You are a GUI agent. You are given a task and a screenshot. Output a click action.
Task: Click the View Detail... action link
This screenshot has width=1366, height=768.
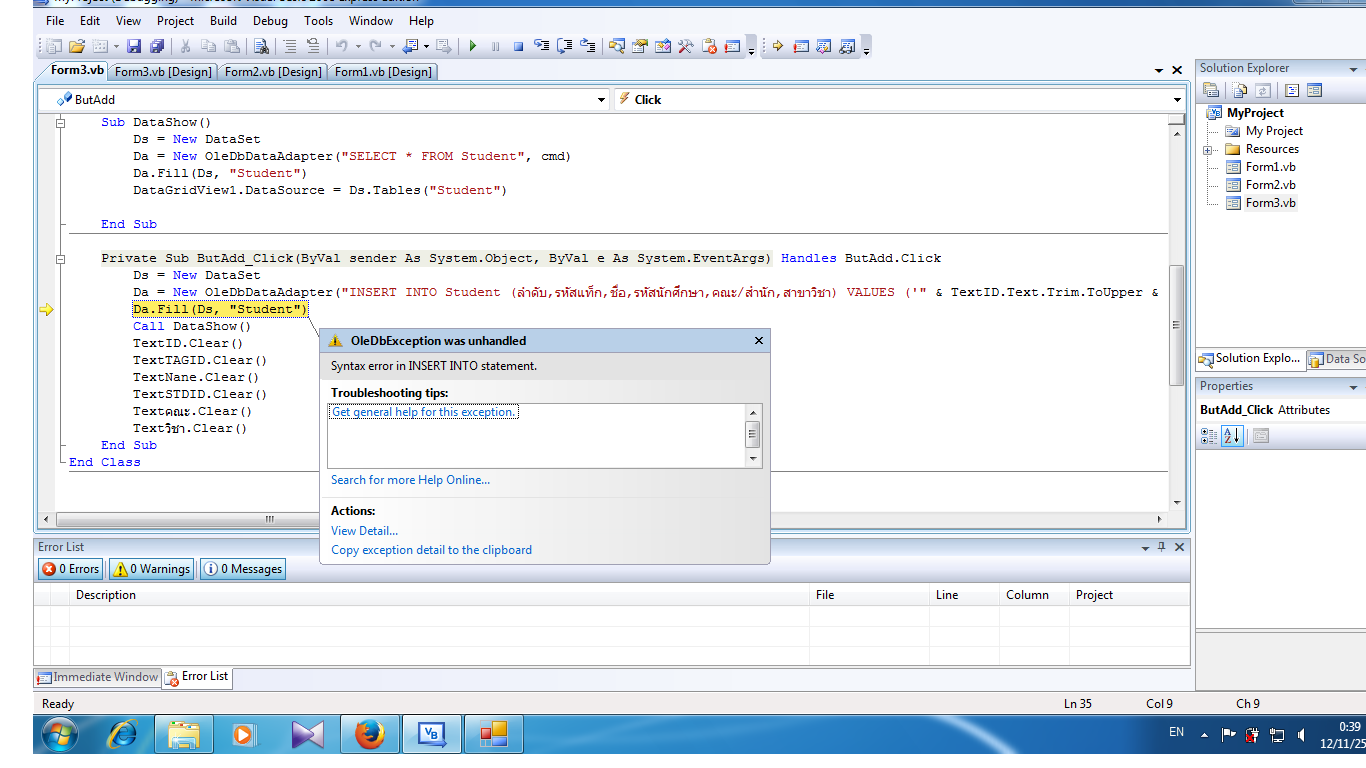pos(364,531)
